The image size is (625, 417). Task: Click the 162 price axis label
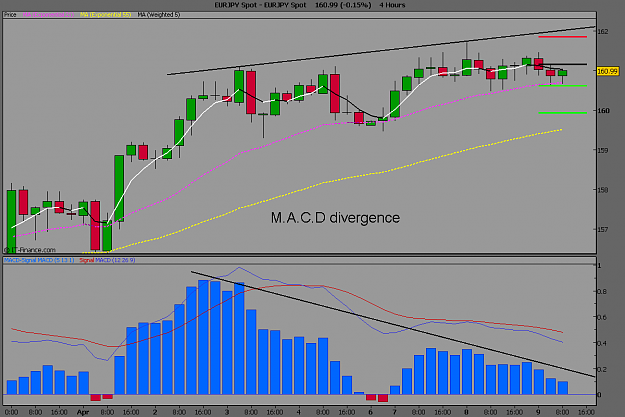tap(603, 31)
